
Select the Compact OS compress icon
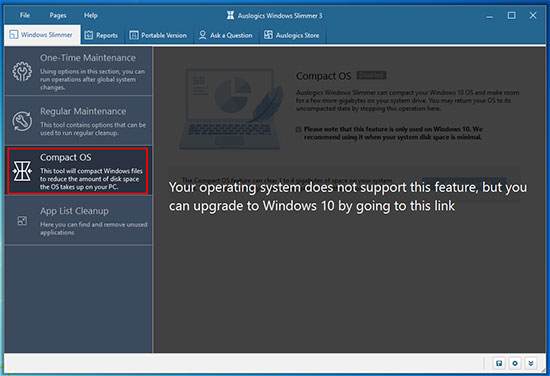tap(22, 171)
